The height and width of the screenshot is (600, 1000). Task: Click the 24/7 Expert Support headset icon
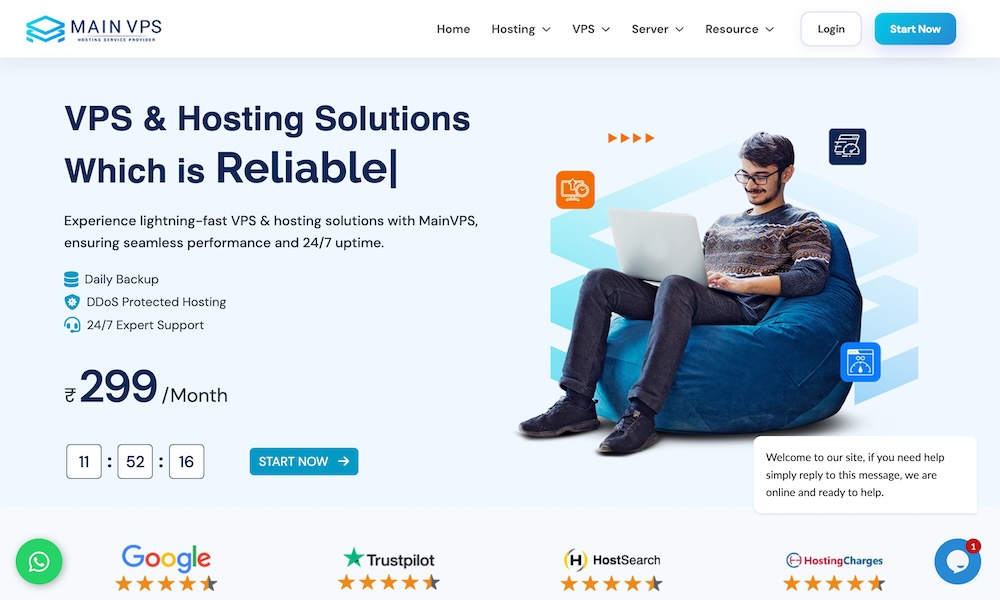pyautogui.click(x=72, y=325)
